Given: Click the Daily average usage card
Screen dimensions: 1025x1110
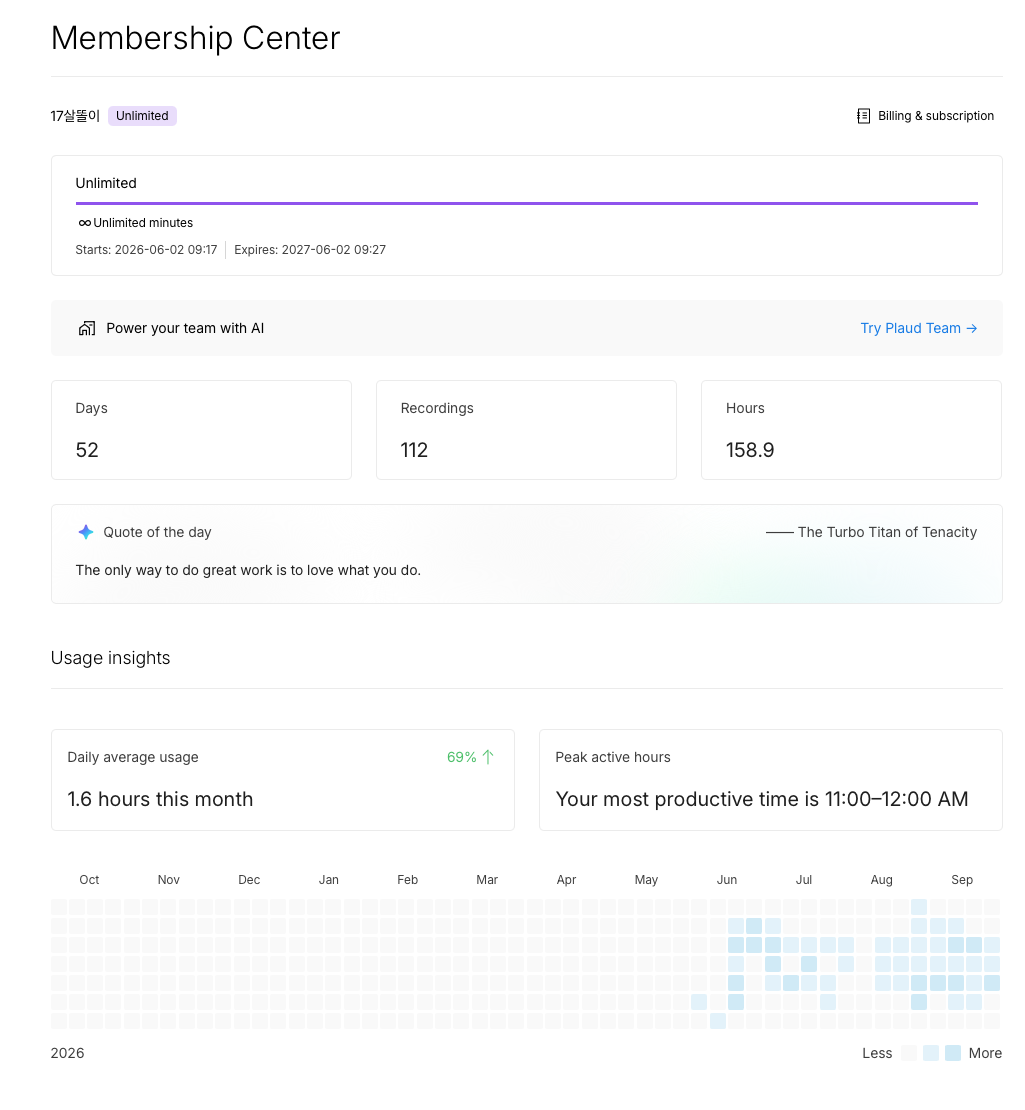Looking at the screenshot, I should (x=282, y=780).
